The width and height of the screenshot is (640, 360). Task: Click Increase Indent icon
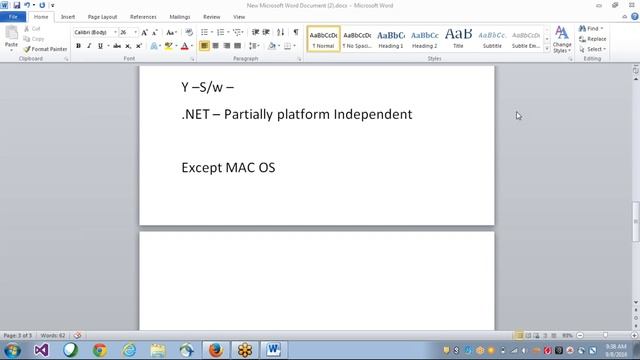pos(266,32)
